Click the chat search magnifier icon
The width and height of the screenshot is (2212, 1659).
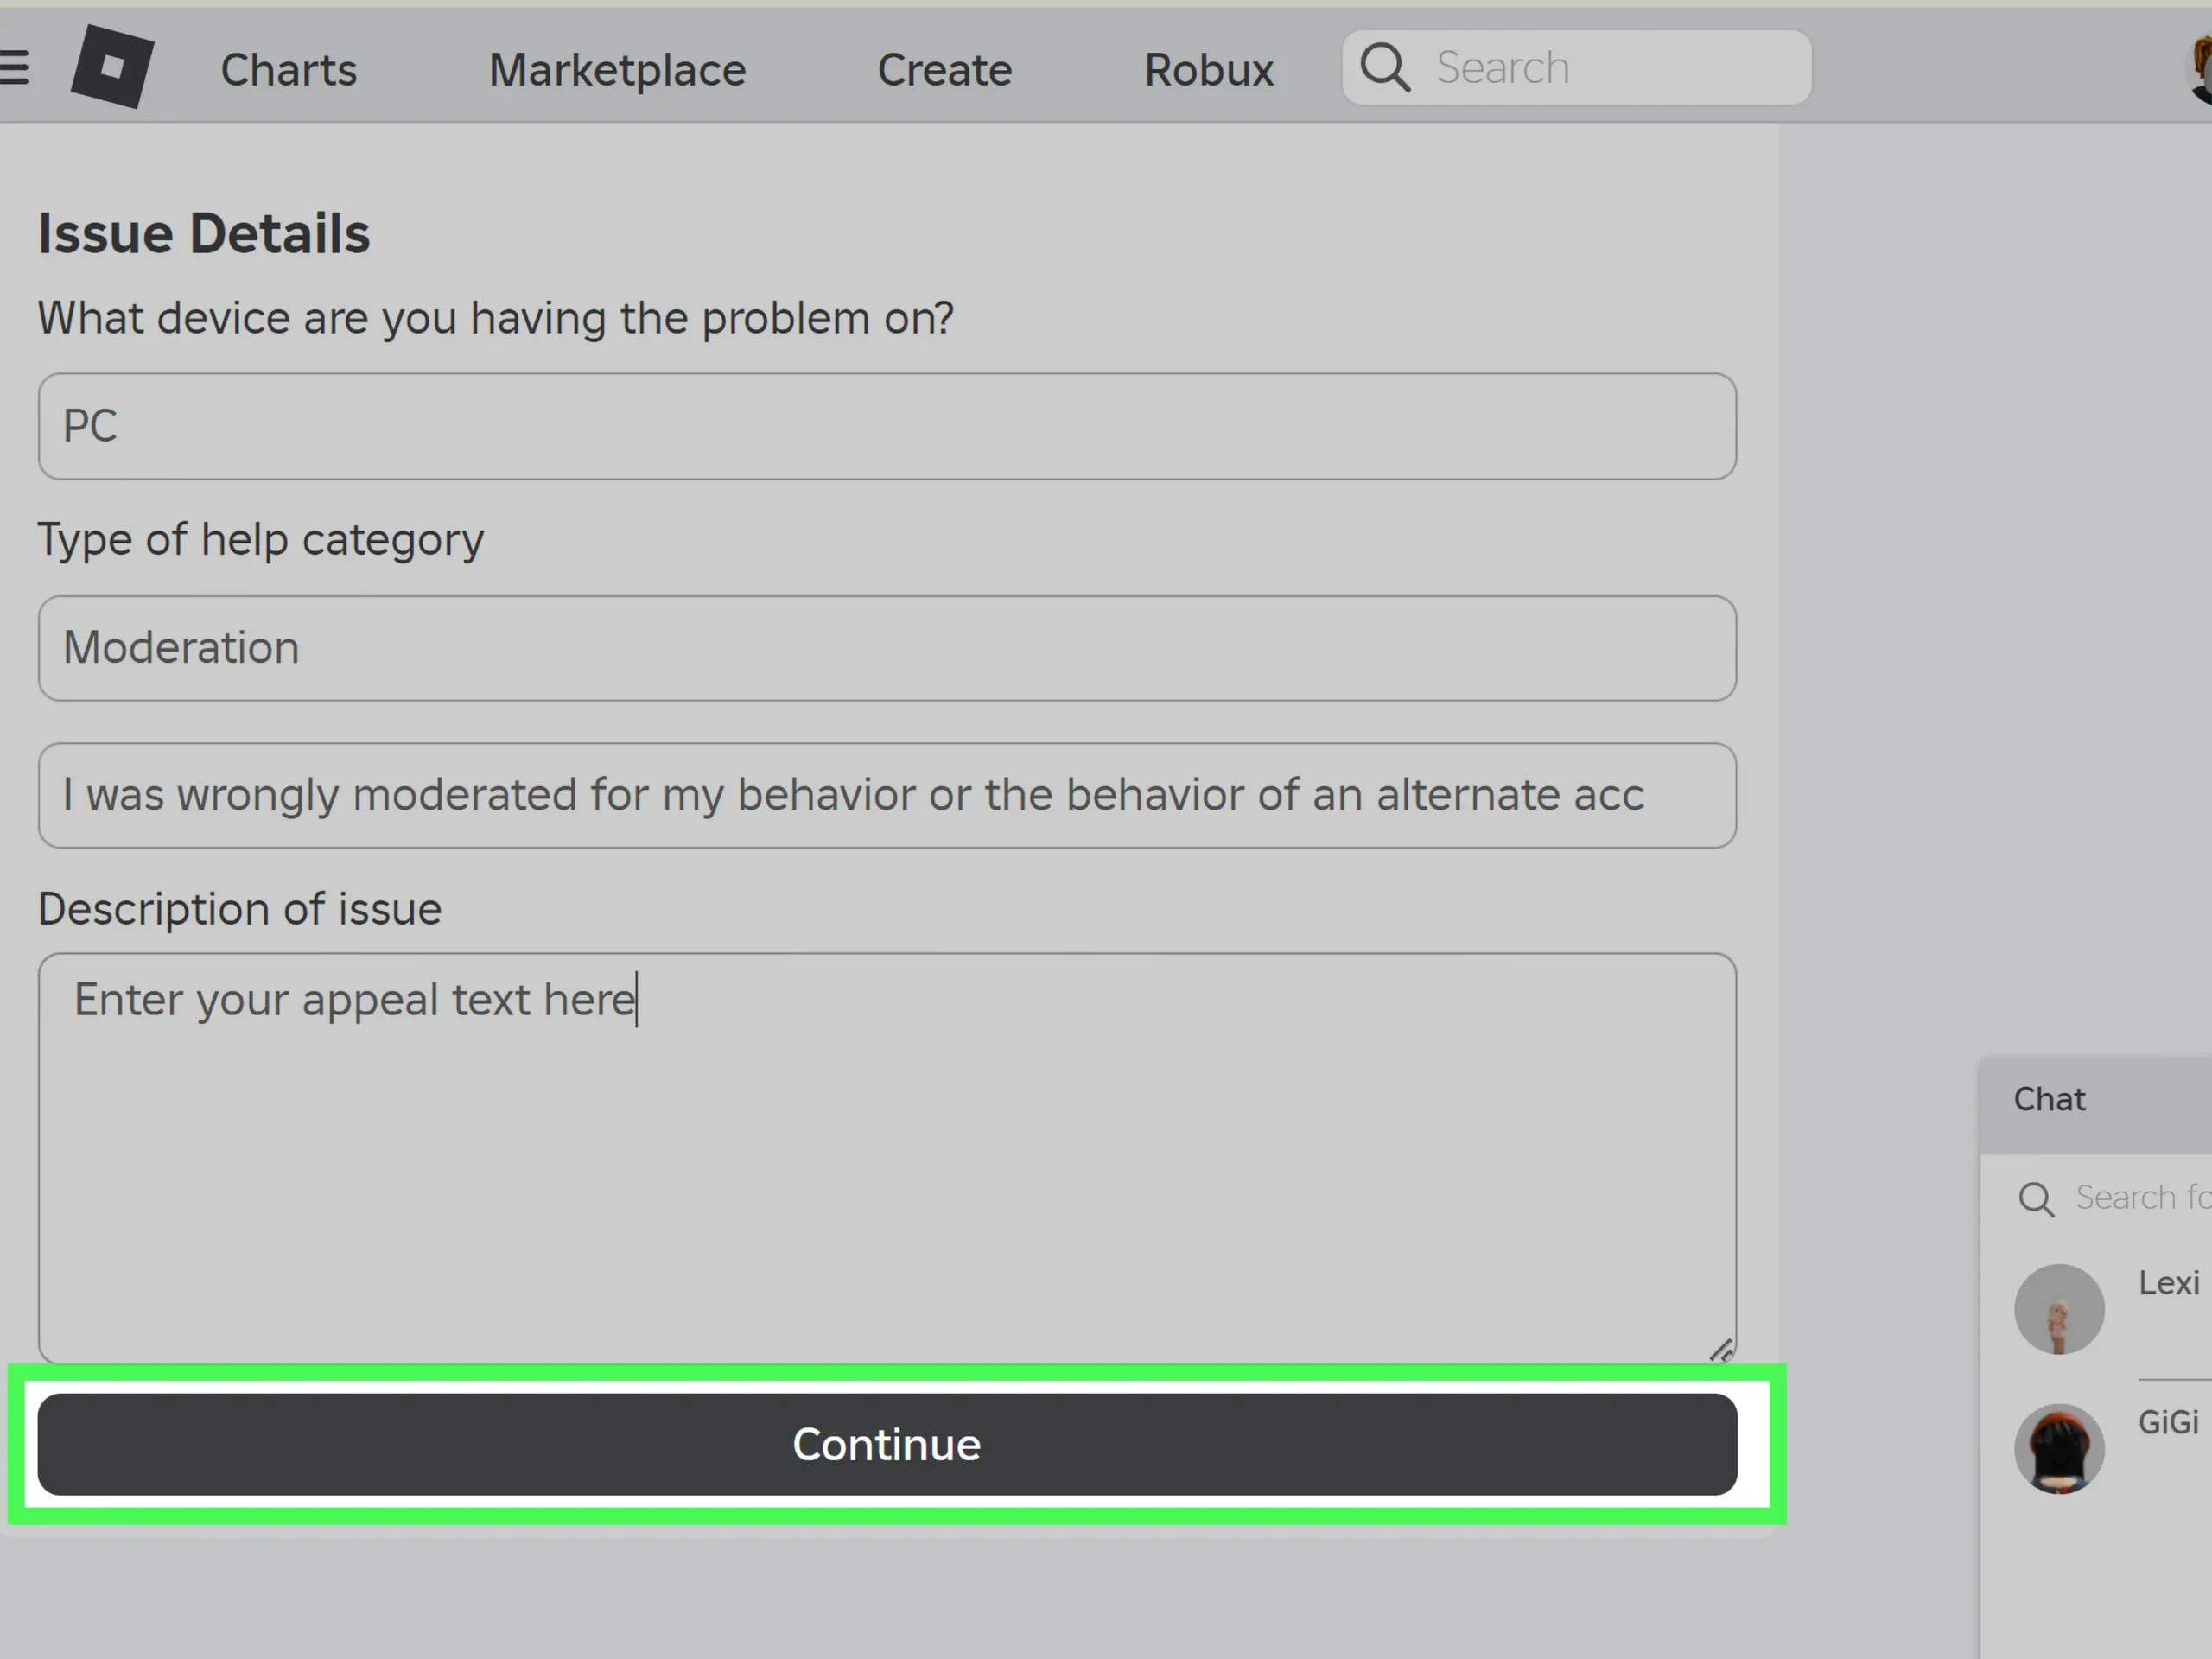[x=2035, y=1198]
